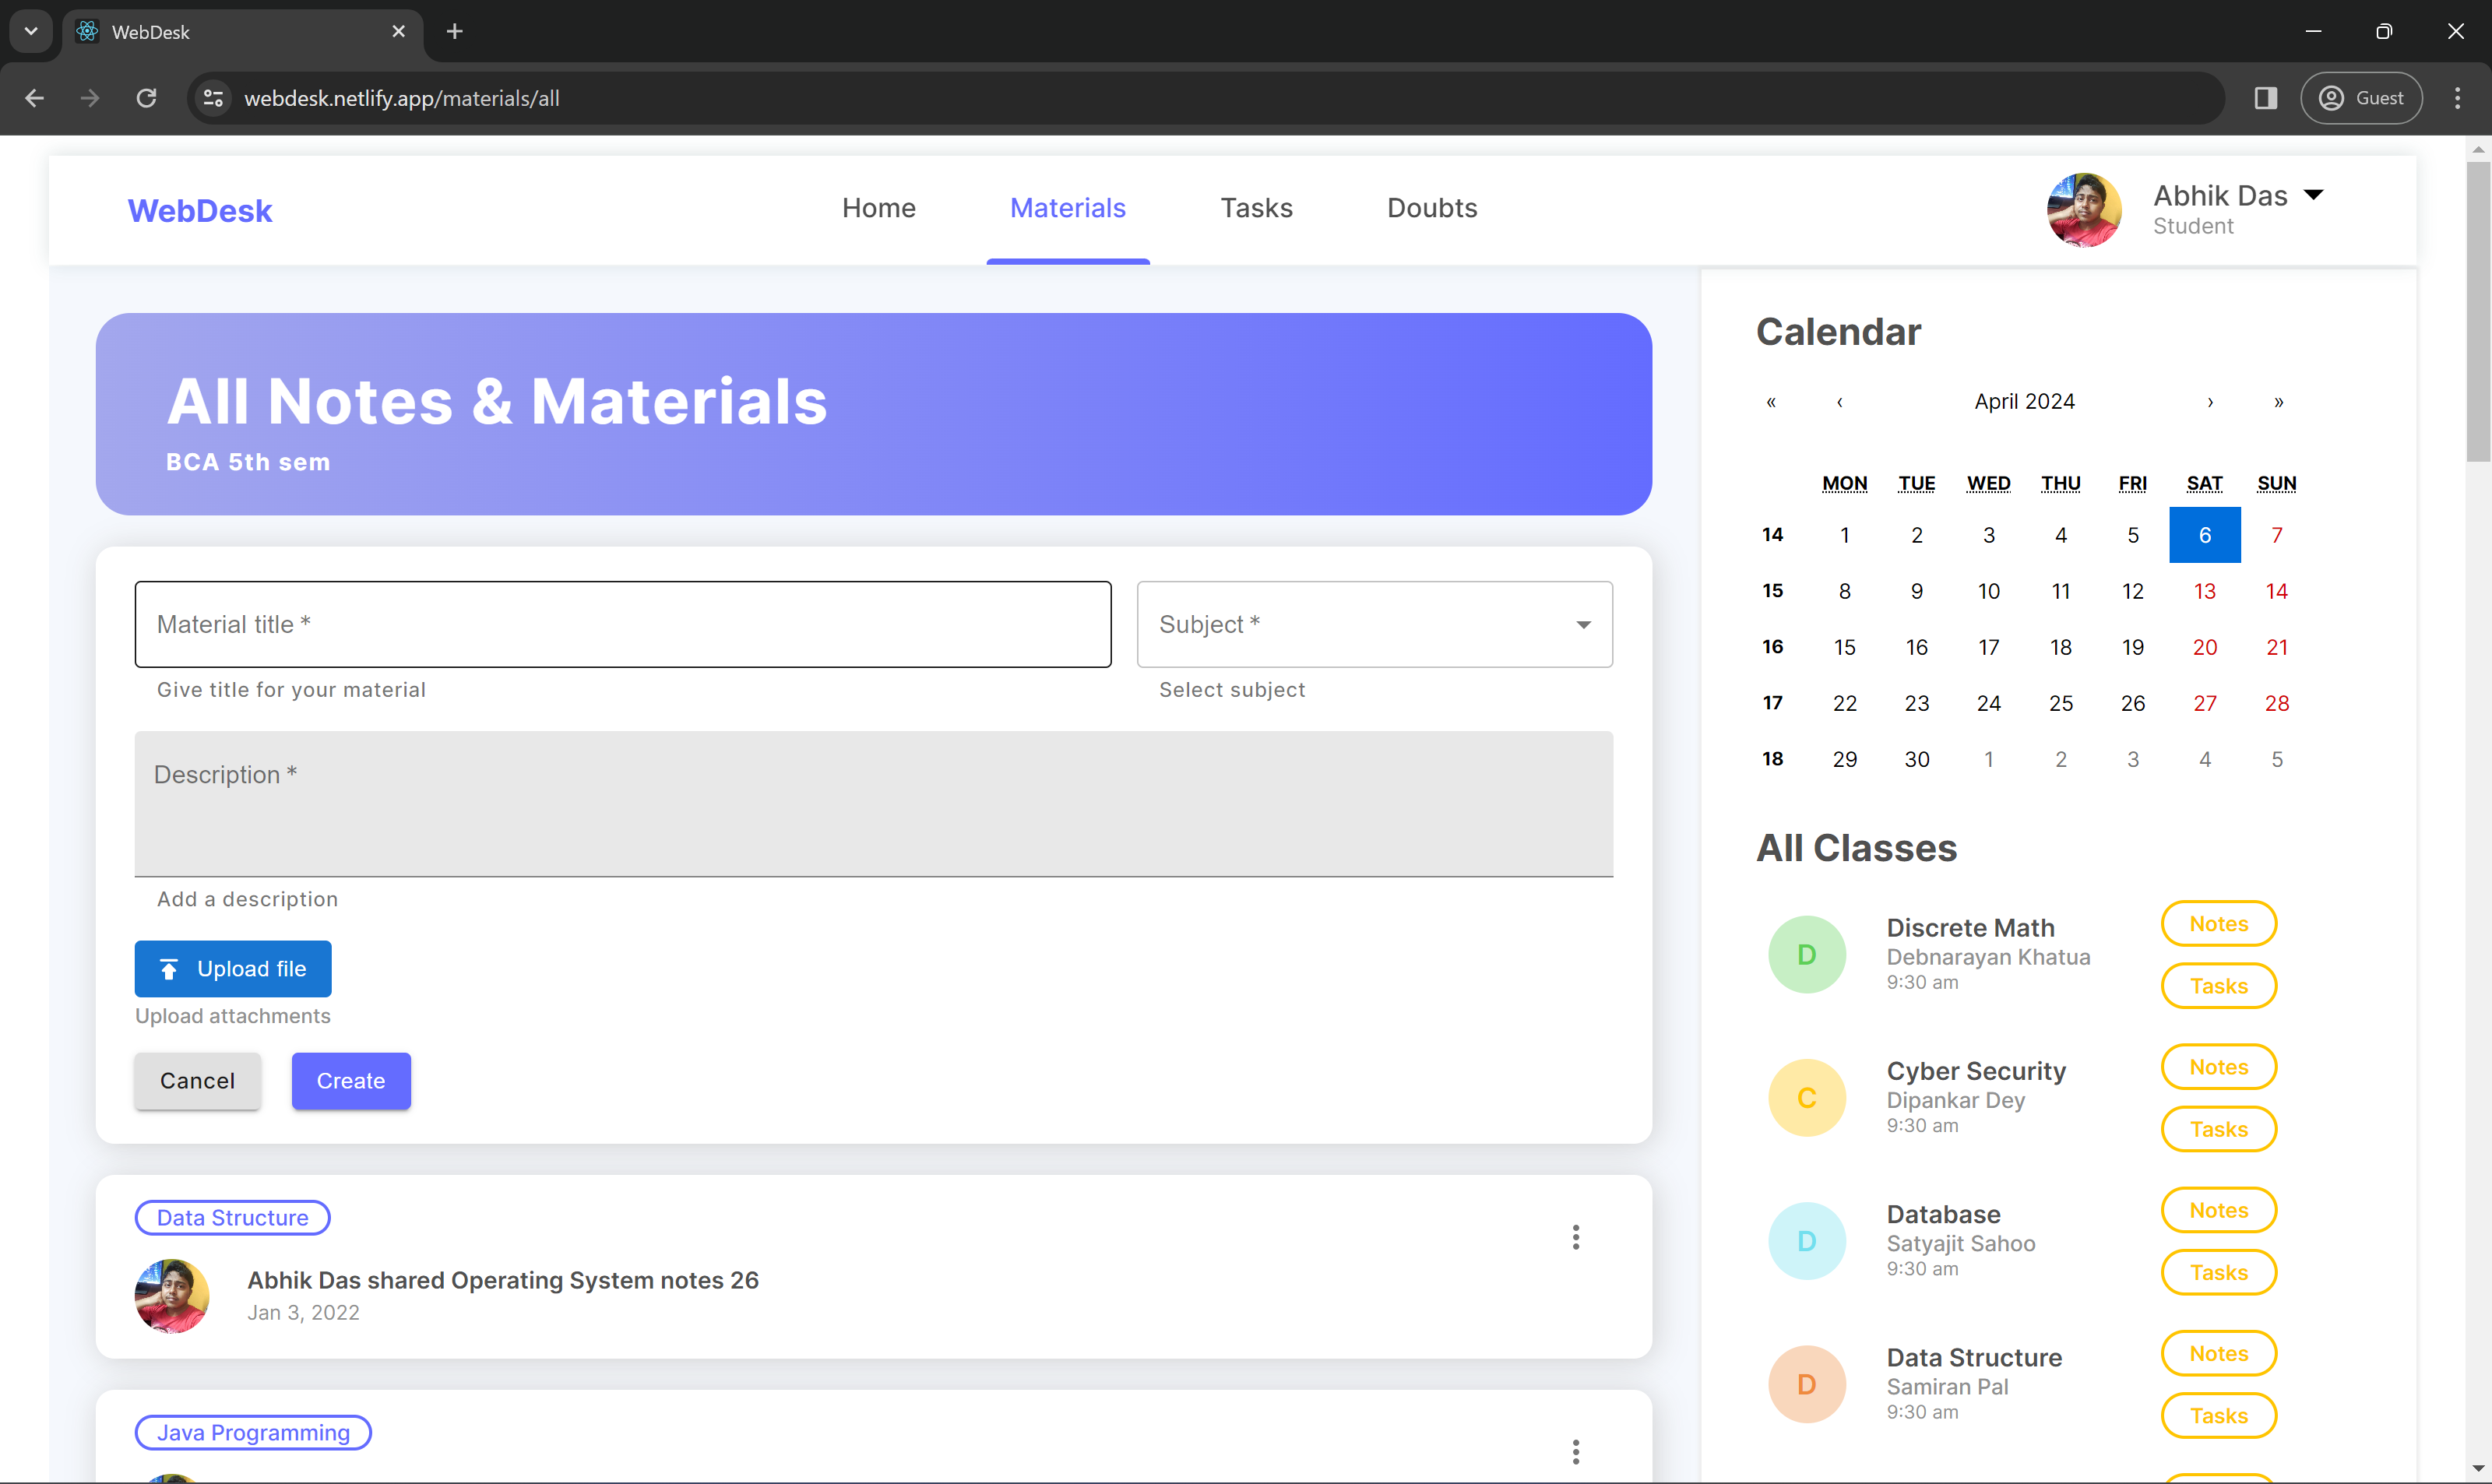This screenshot has width=2492, height=1484.
Task: Select April 6 in the calendar
Action: click(2205, 535)
